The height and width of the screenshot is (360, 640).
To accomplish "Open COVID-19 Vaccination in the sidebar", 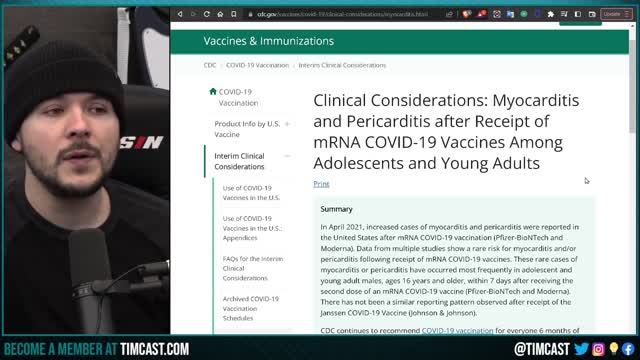I will pos(238,97).
